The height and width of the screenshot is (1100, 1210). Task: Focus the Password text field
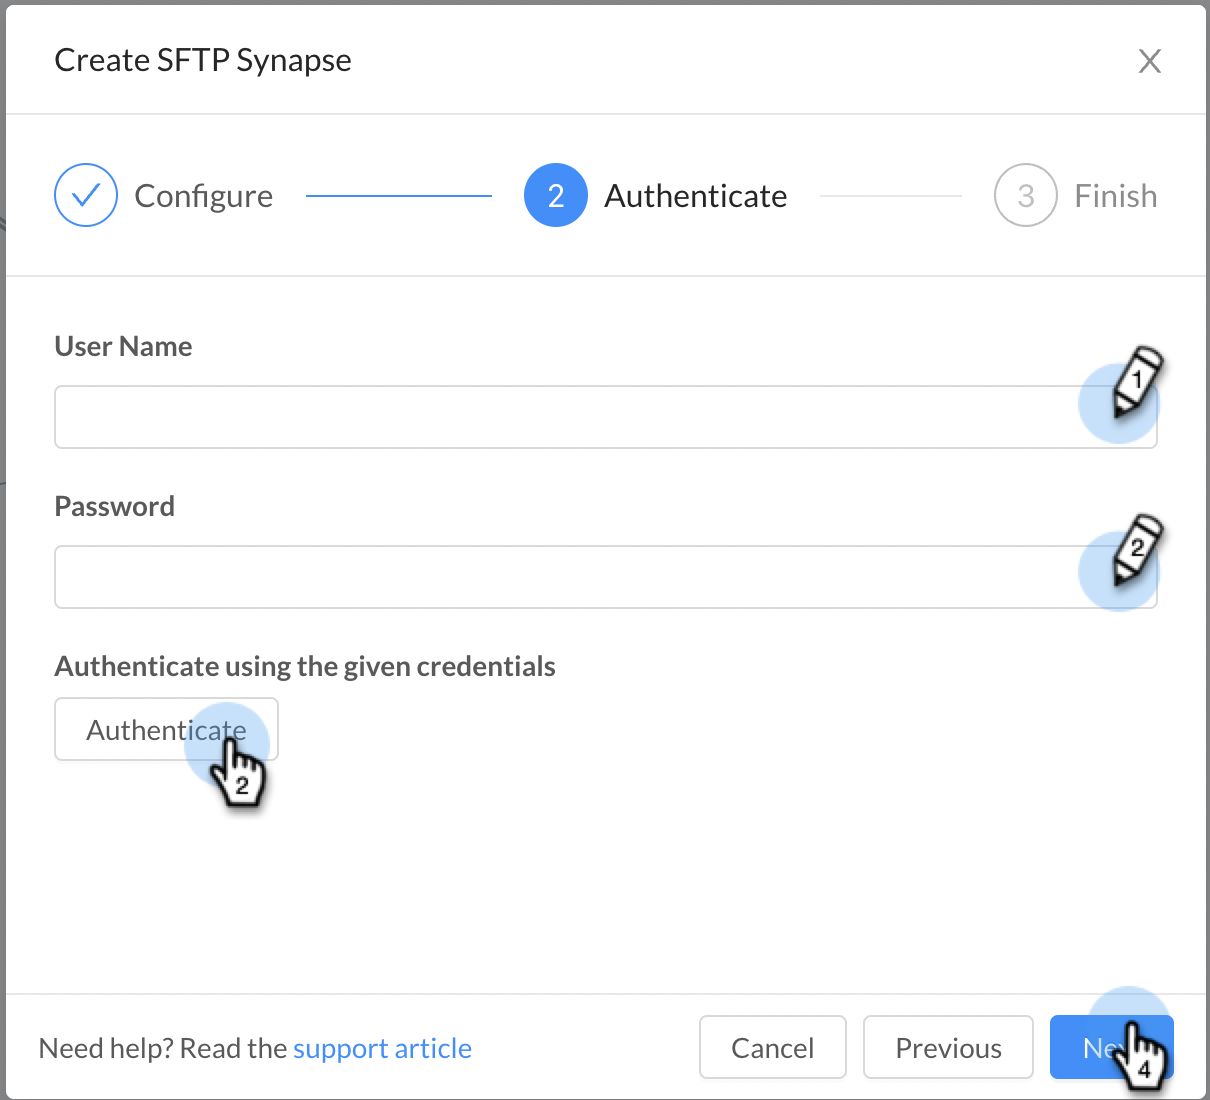click(606, 577)
